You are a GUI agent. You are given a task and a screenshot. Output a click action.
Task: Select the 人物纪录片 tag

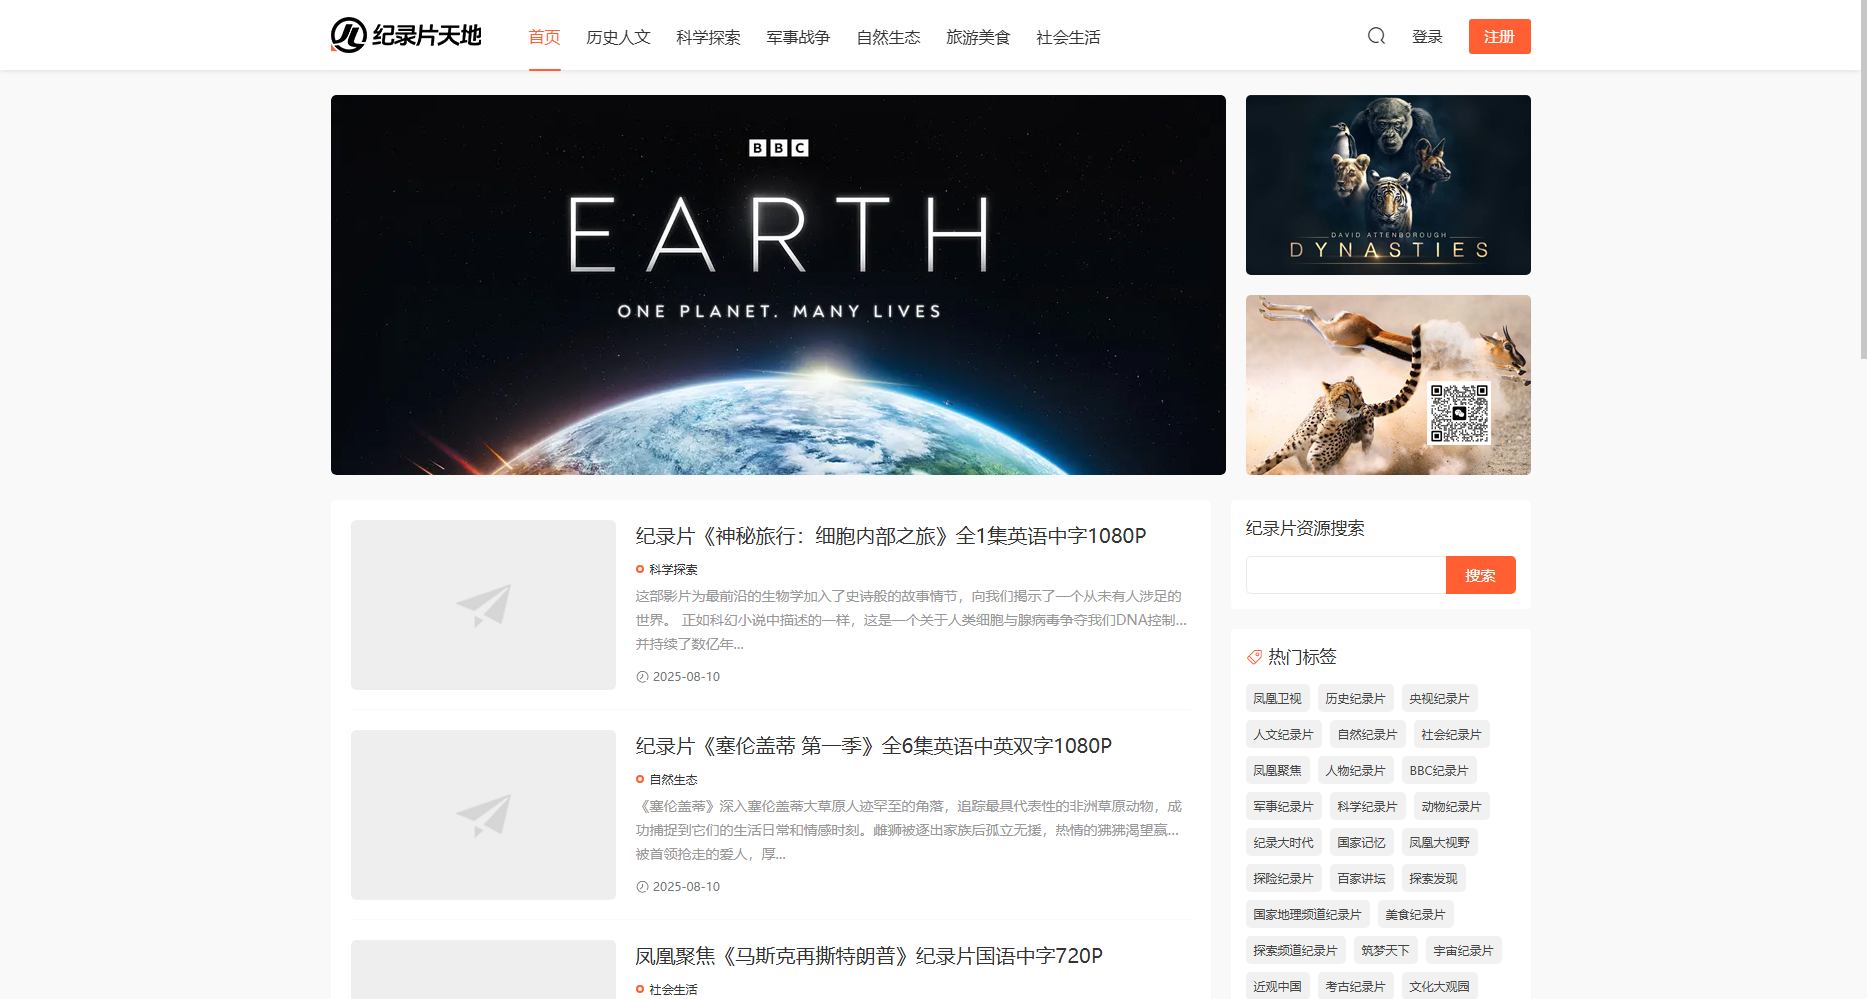[x=1355, y=771]
